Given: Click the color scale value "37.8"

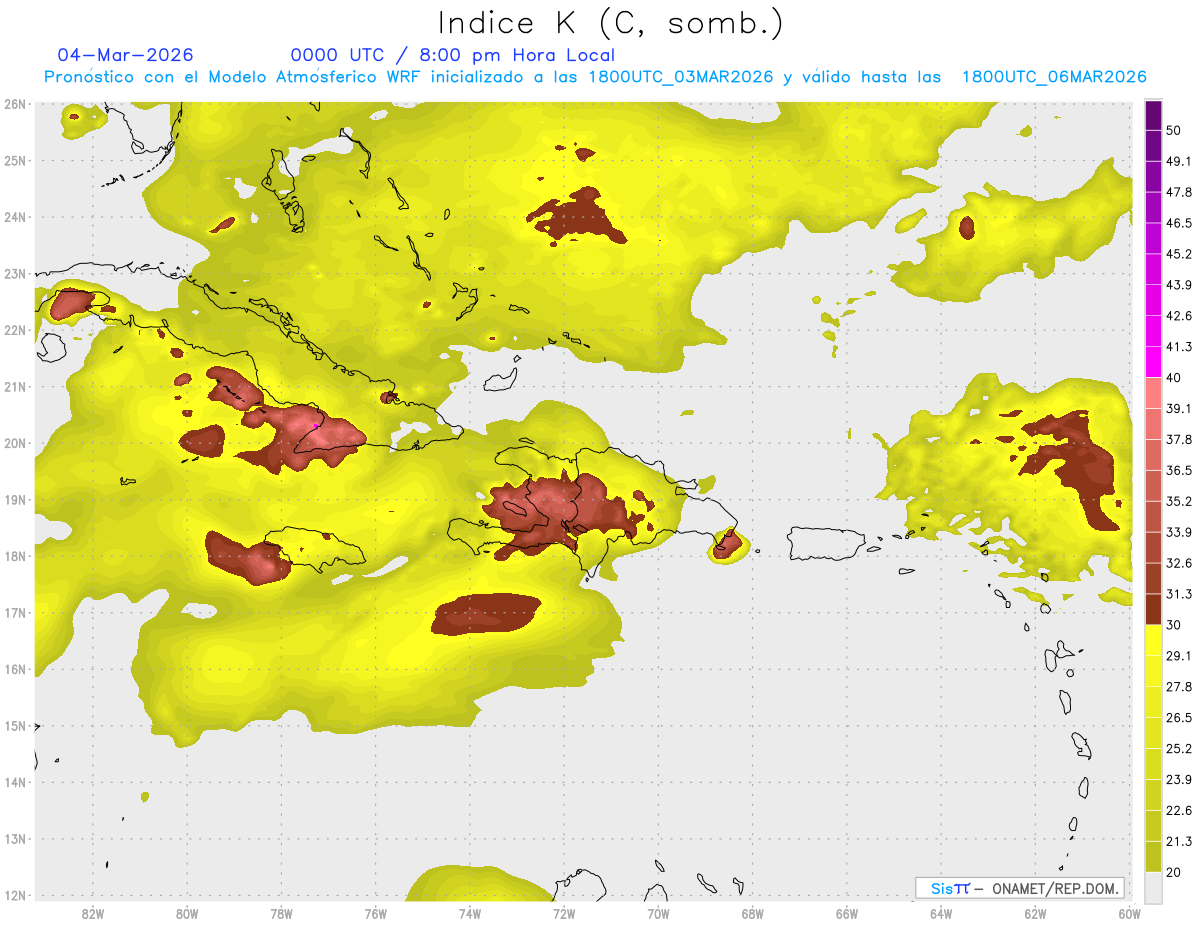Looking at the screenshot, I should coord(1178,439).
